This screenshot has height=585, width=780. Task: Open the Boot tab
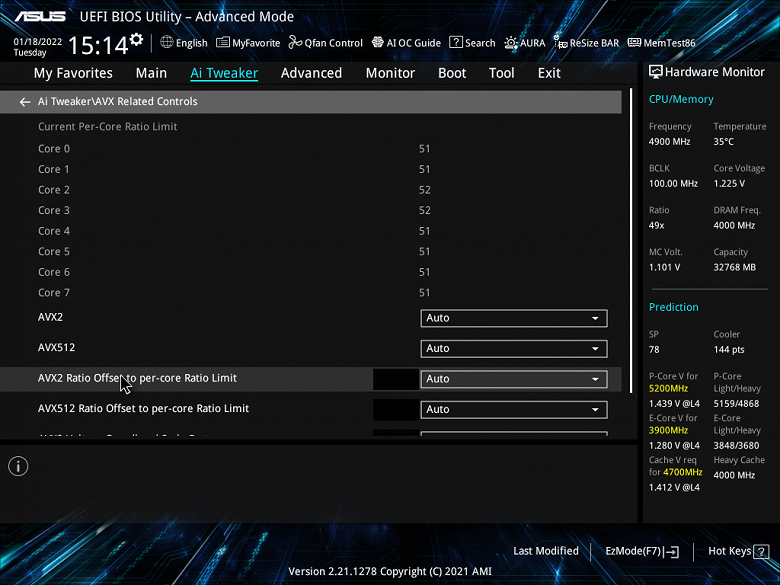(452, 73)
